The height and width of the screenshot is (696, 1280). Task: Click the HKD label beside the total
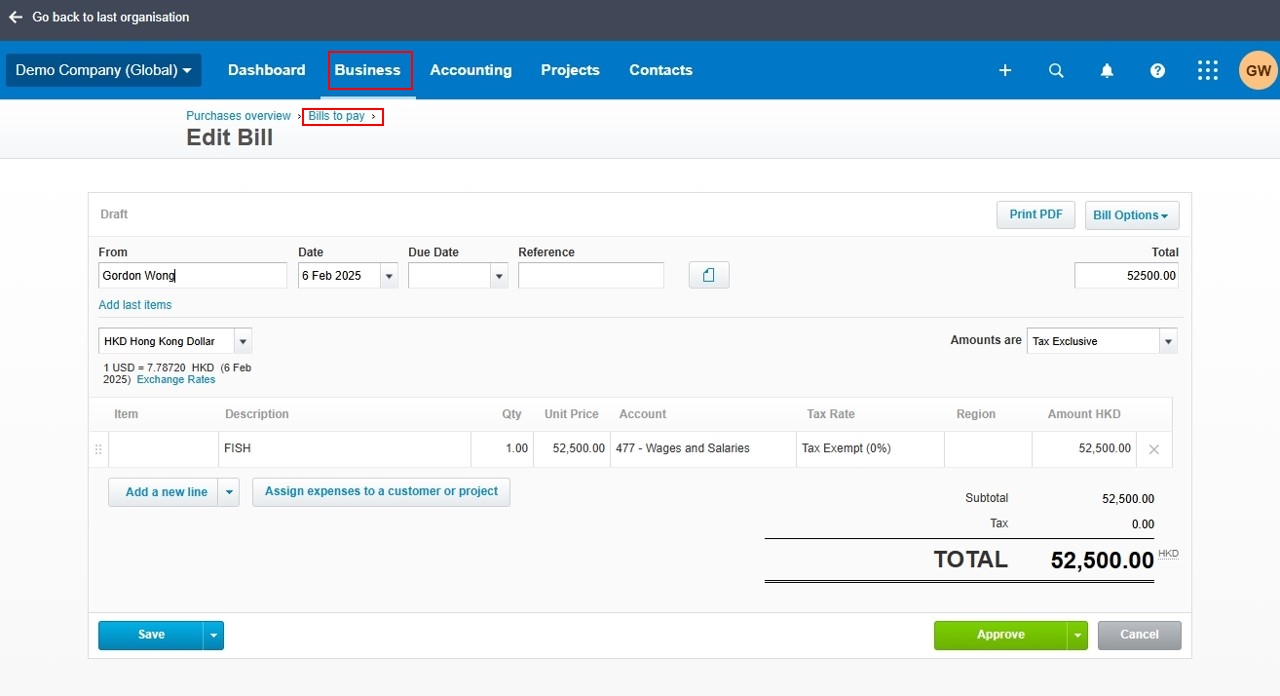(x=1168, y=553)
